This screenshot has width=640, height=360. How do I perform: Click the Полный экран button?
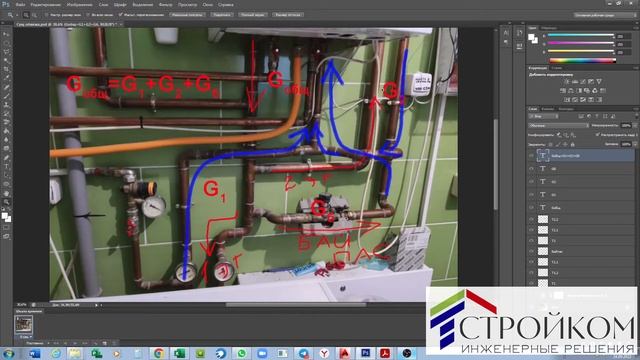click(x=253, y=15)
